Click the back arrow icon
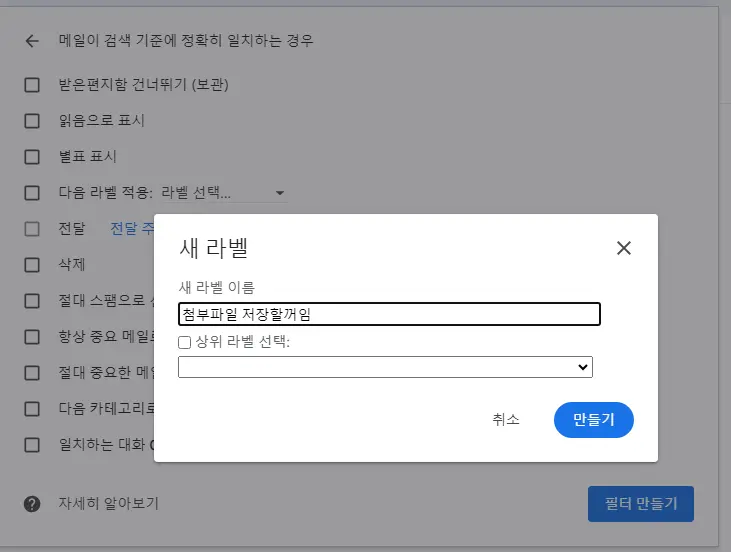 [x=32, y=41]
